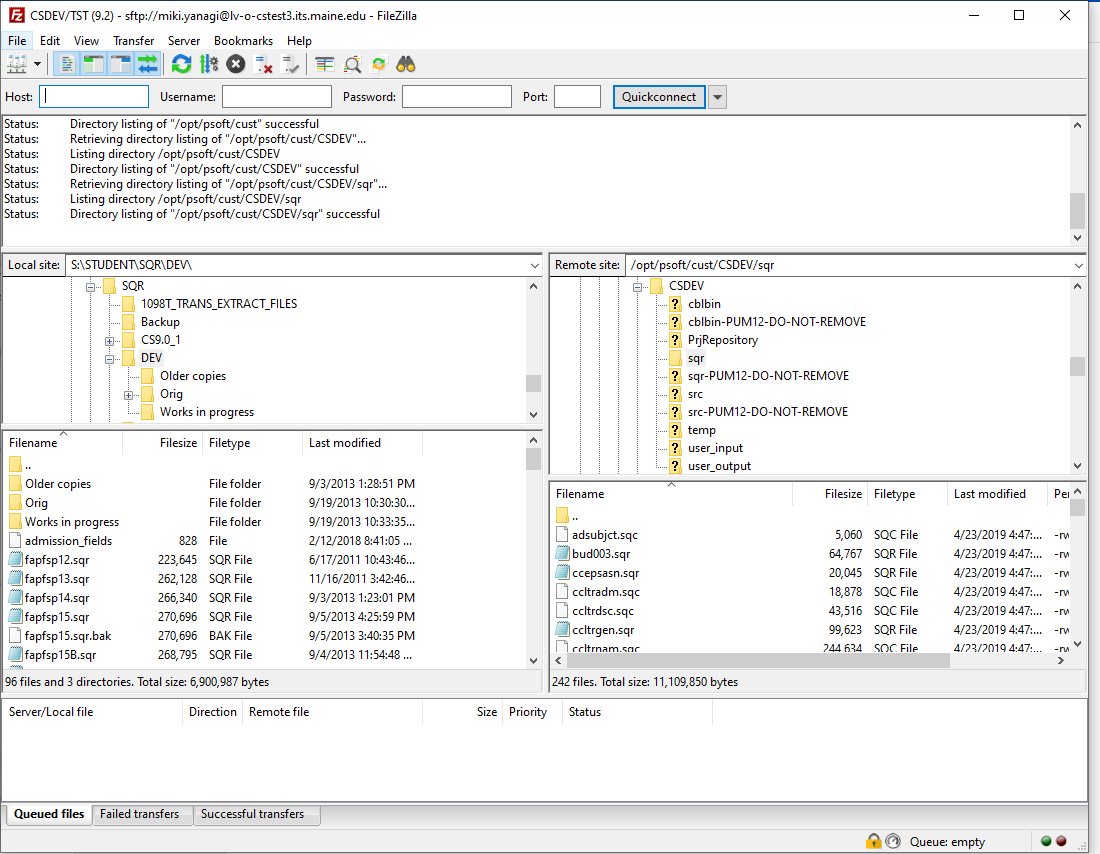Collapse the DEV folder in local tree
The width and height of the screenshot is (1100, 854).
click(109, 359)
